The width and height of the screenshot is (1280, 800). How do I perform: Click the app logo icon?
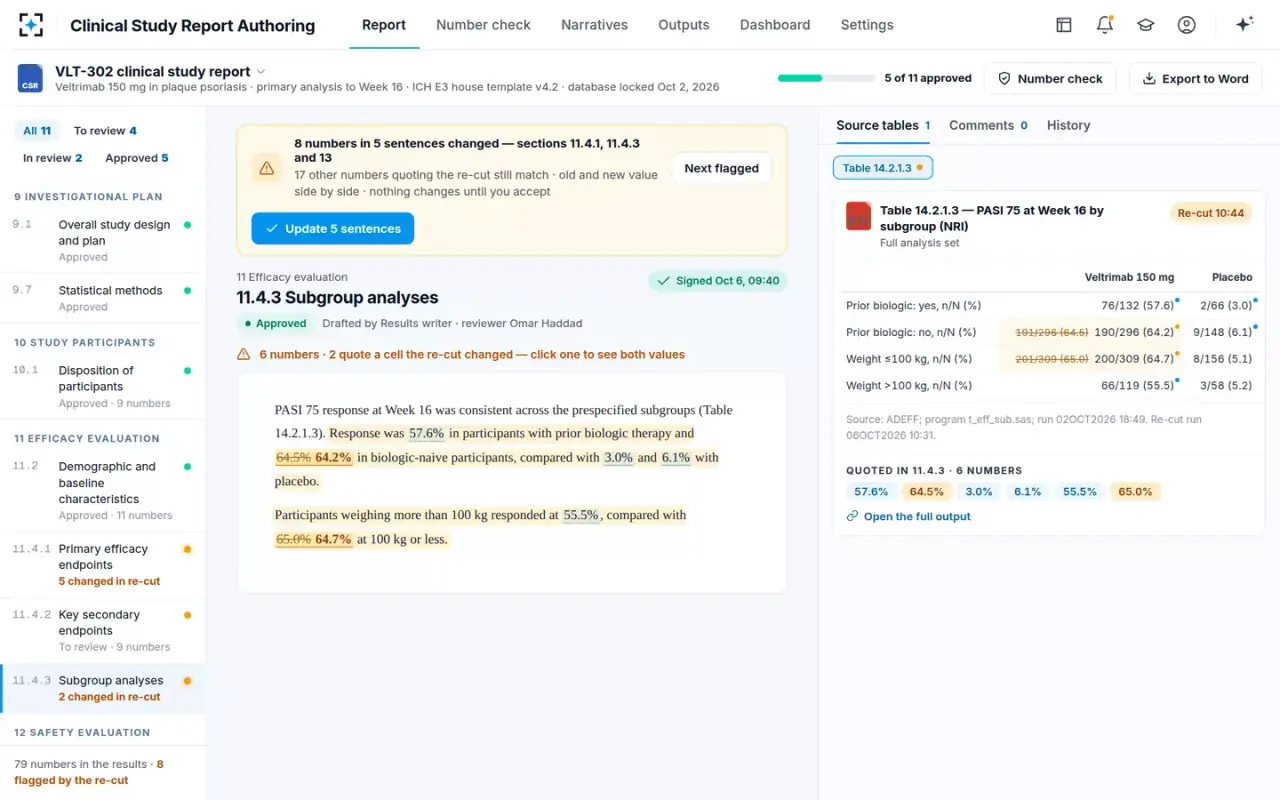click(31, 25)
